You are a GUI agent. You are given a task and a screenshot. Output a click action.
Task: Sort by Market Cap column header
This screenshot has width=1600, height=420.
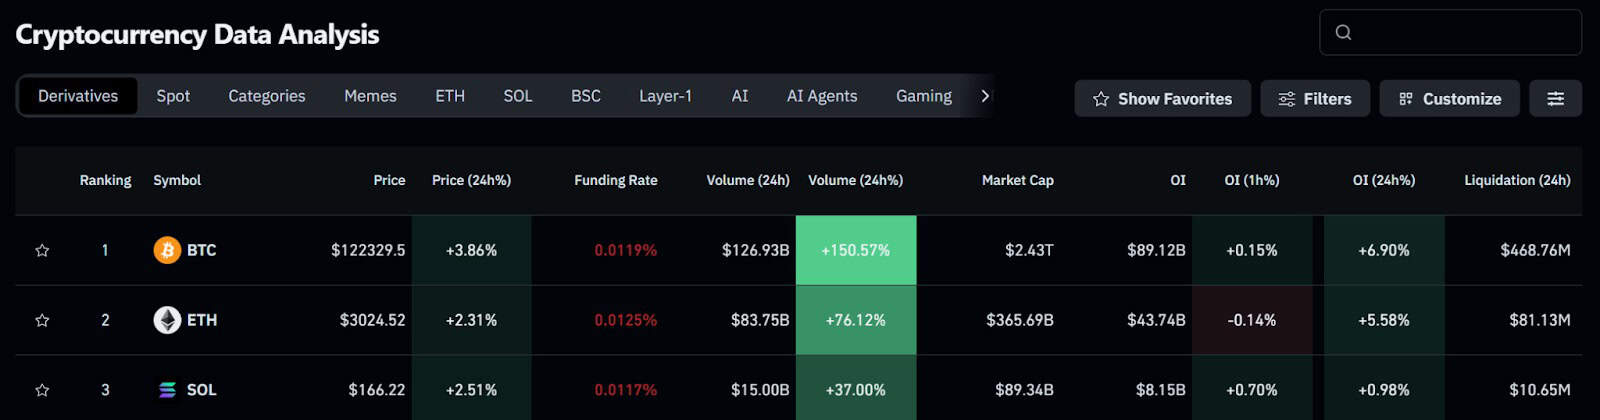(x=1017, y=180)
